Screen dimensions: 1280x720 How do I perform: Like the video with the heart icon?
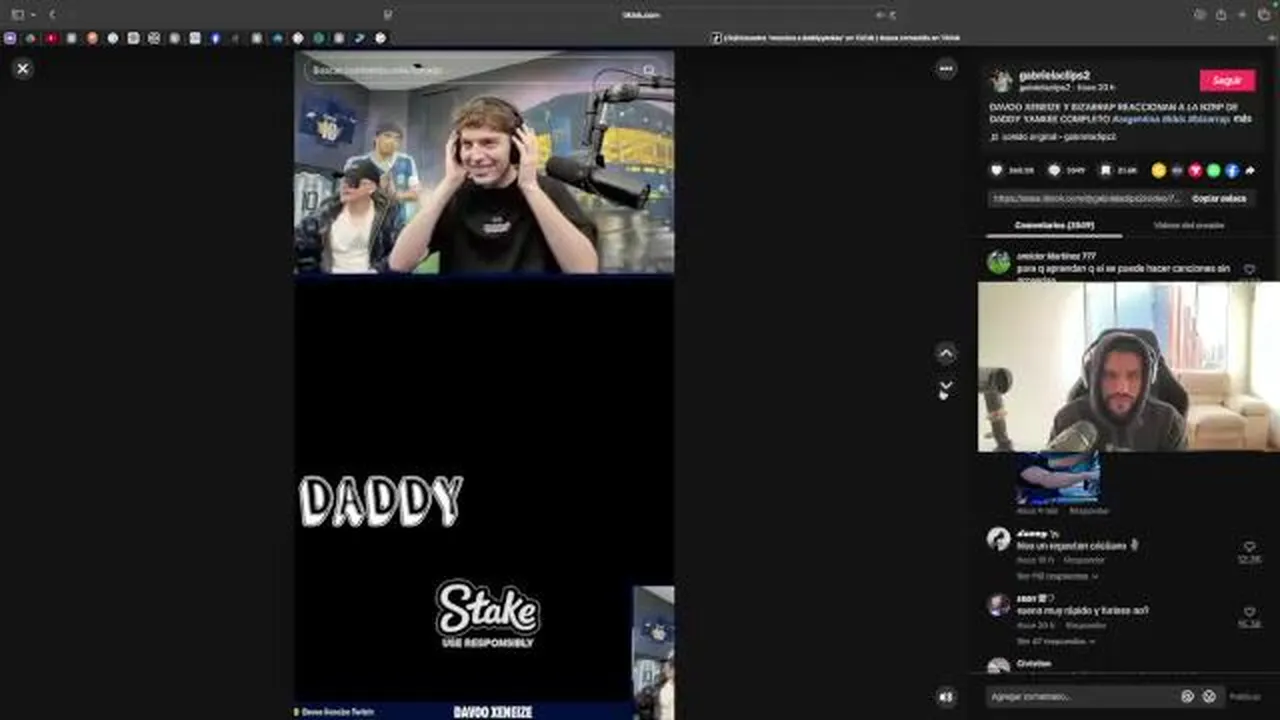(x=996, y=171)
